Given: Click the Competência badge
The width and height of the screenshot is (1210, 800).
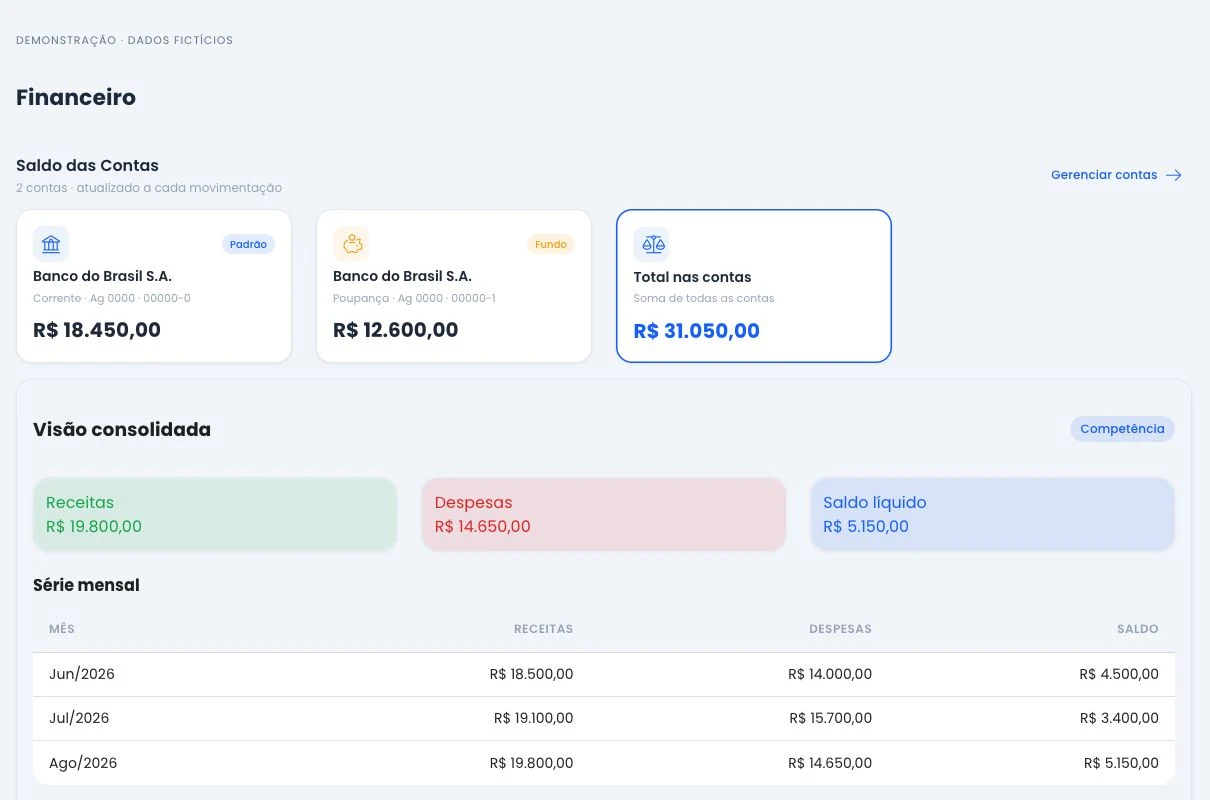Looking at the screenshot, I should pyautogui.click(x=1122, y=429).
